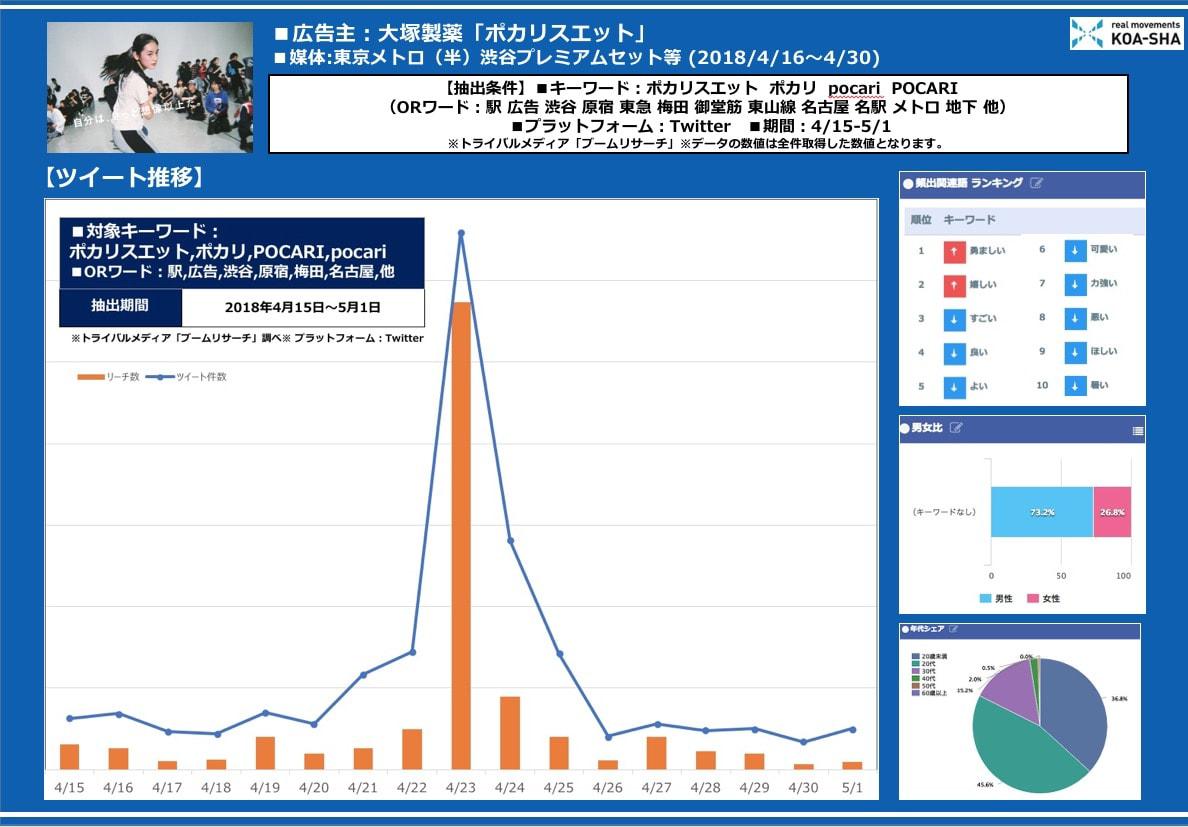Click the Pocari Sweat ad photo thumbnail

pyautogui.click(x=150, y=87)
